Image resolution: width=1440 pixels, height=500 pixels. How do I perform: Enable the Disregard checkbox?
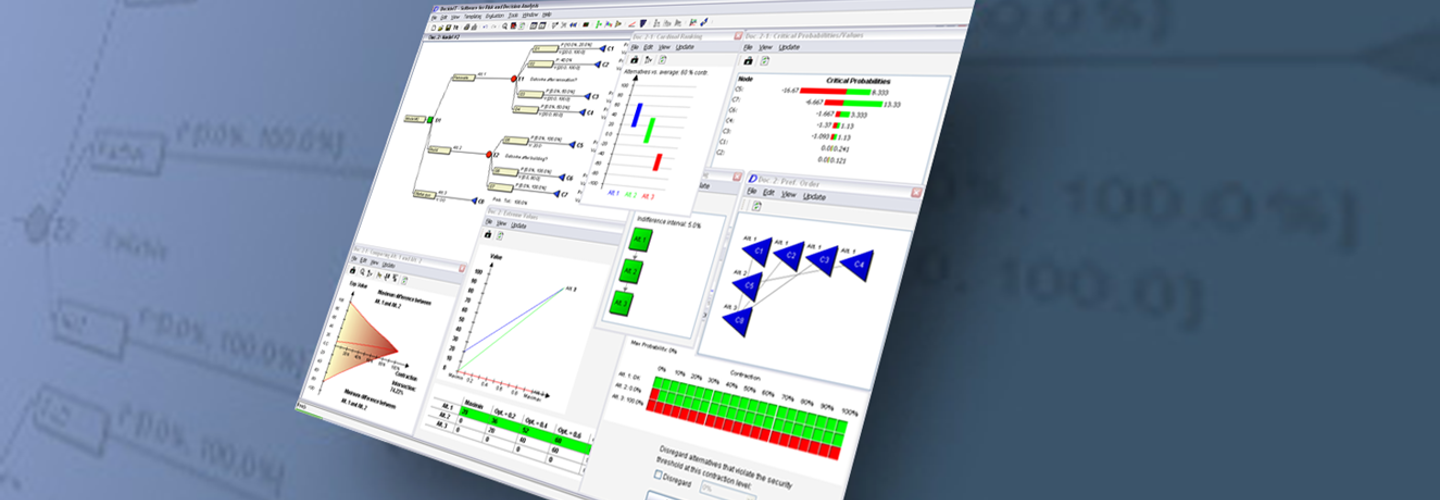pos(658,475)
